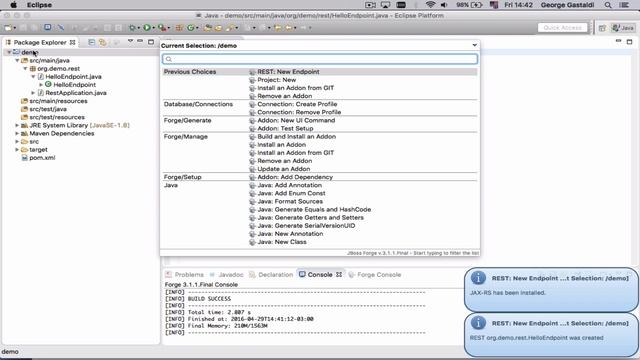Click the JAX-RS has been installed notification

tap(551, 289)
